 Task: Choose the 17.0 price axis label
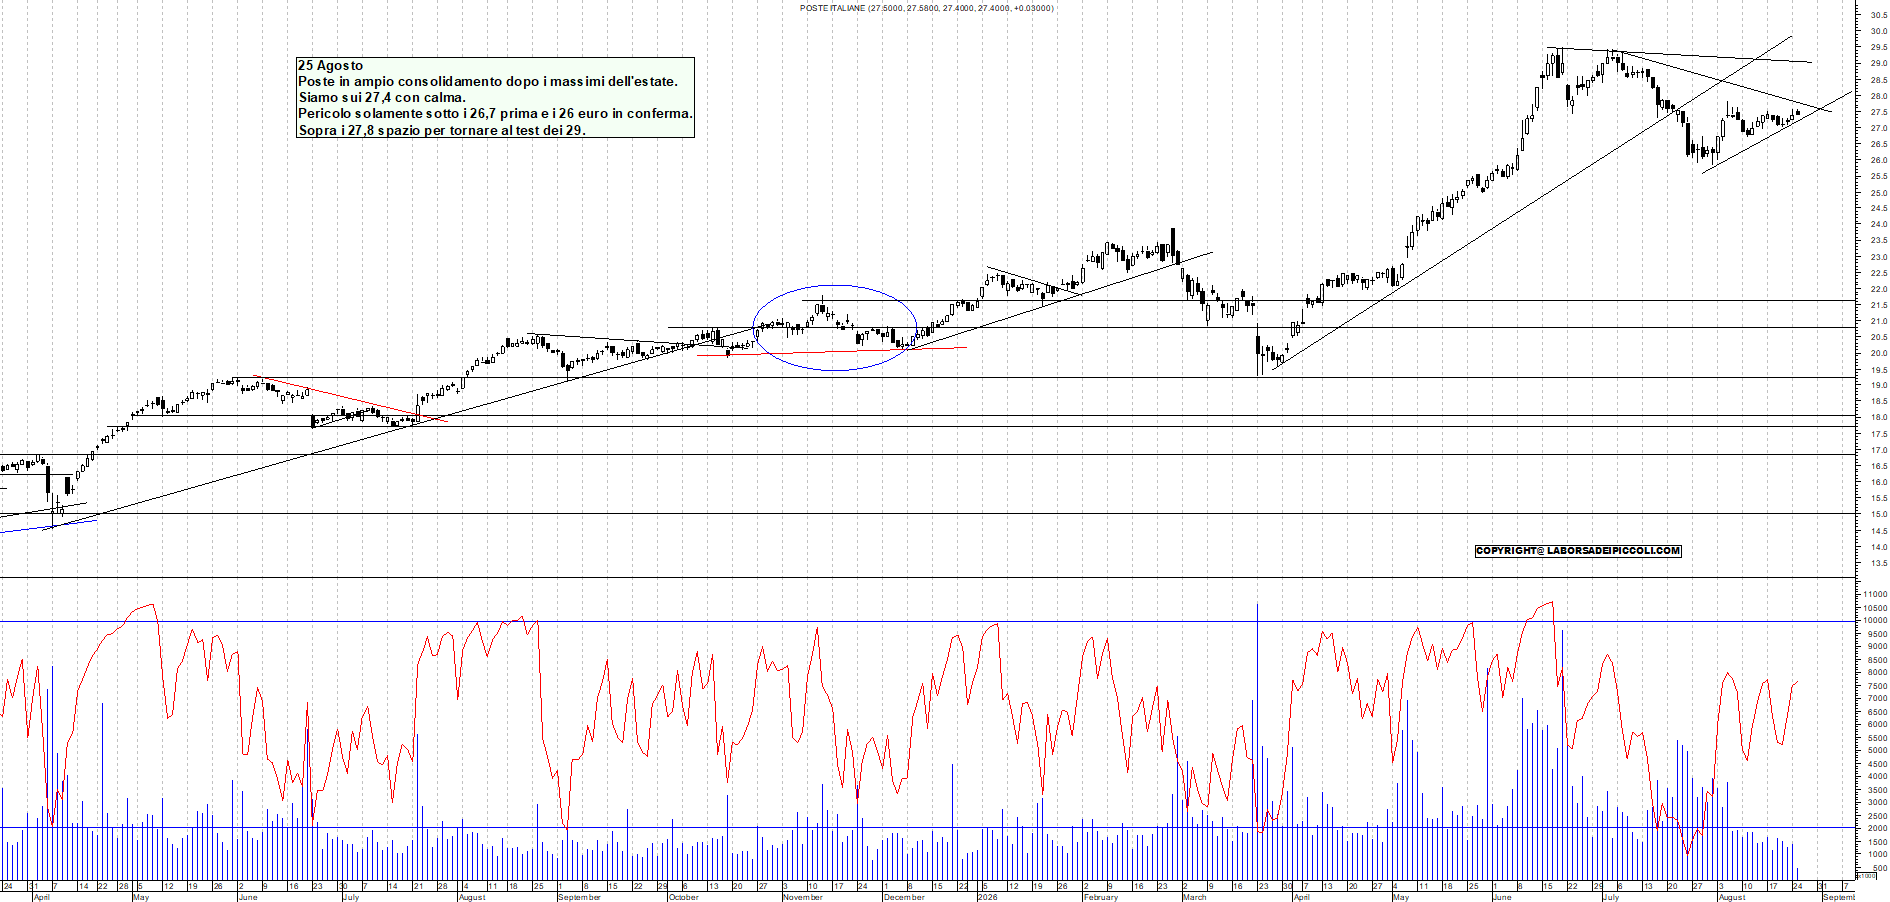click(1878, 450)
